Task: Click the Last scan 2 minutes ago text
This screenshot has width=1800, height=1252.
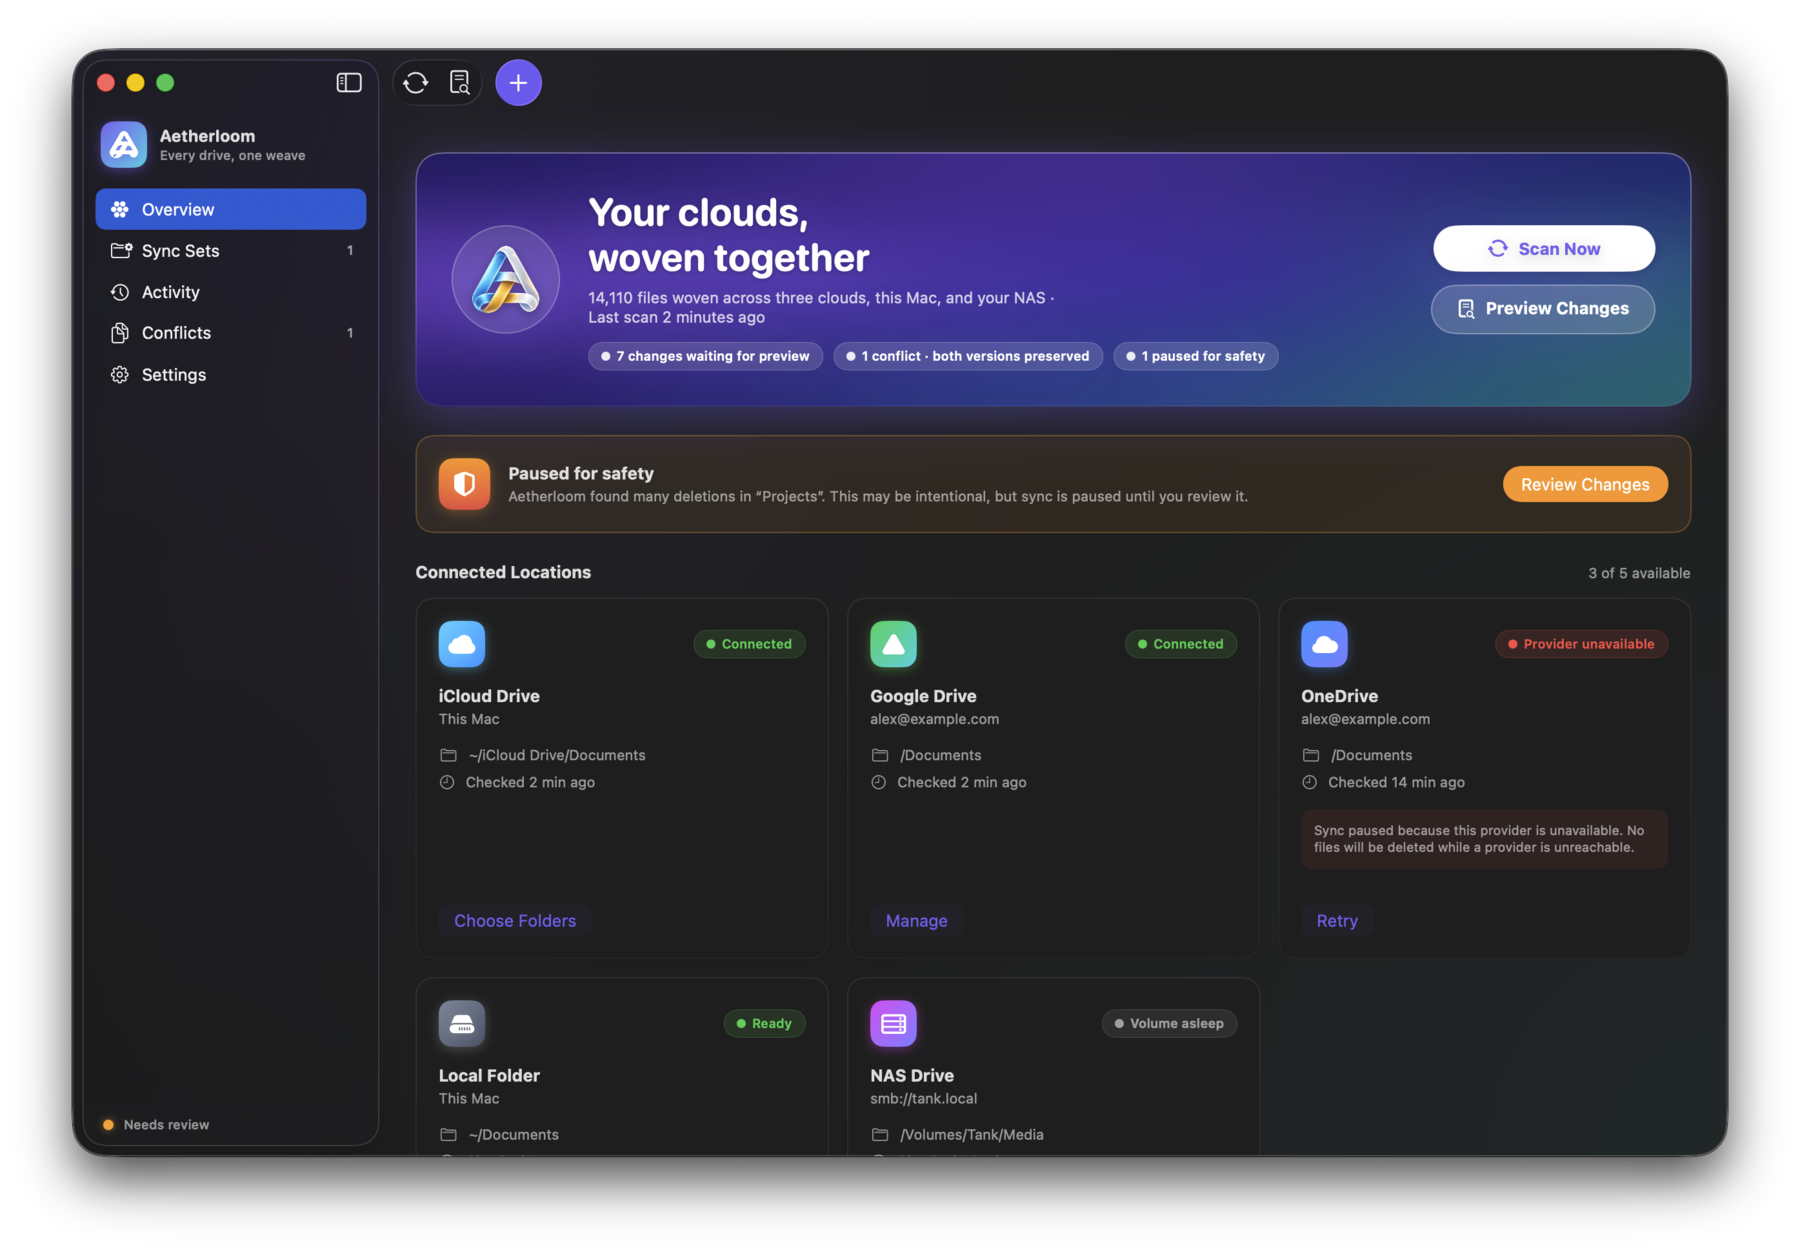Action: point(676,317)
